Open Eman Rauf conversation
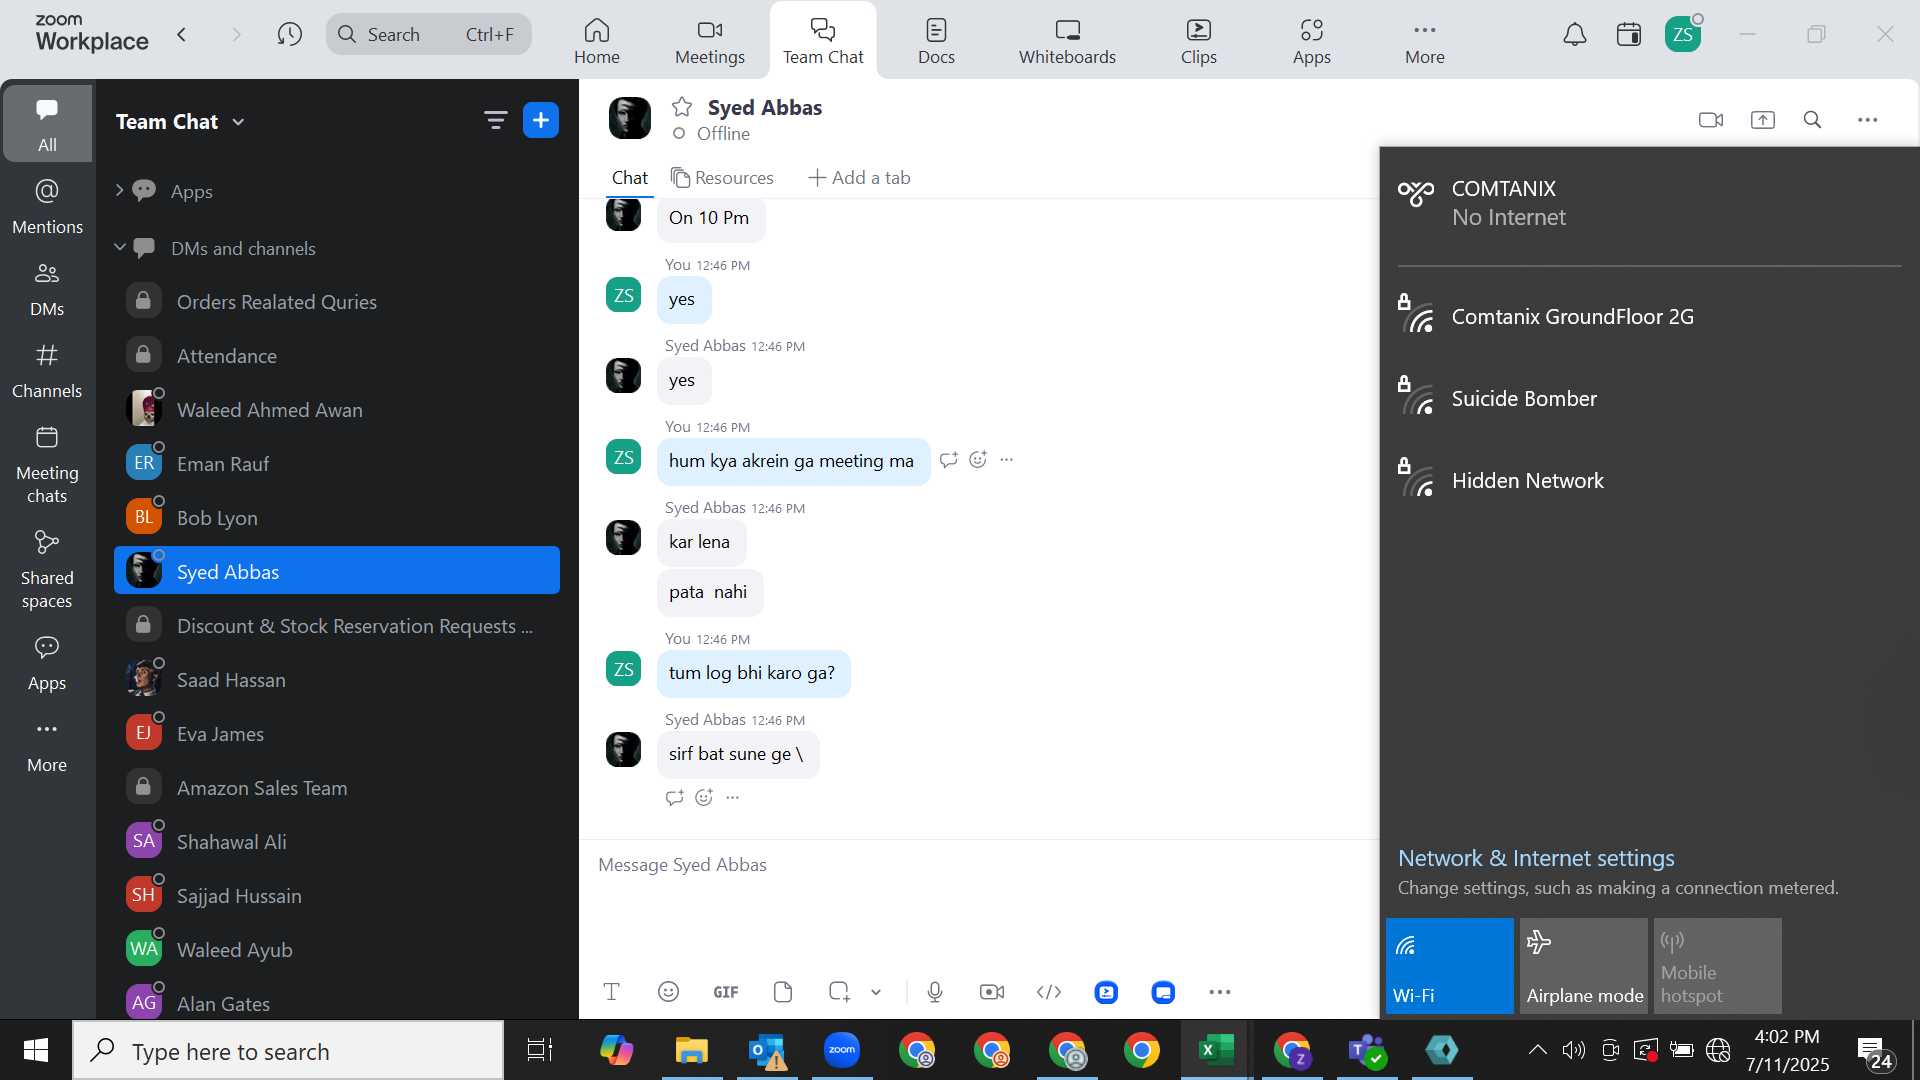The width and height of the screenshot is (1920, 1080). [x=337, y=463]
